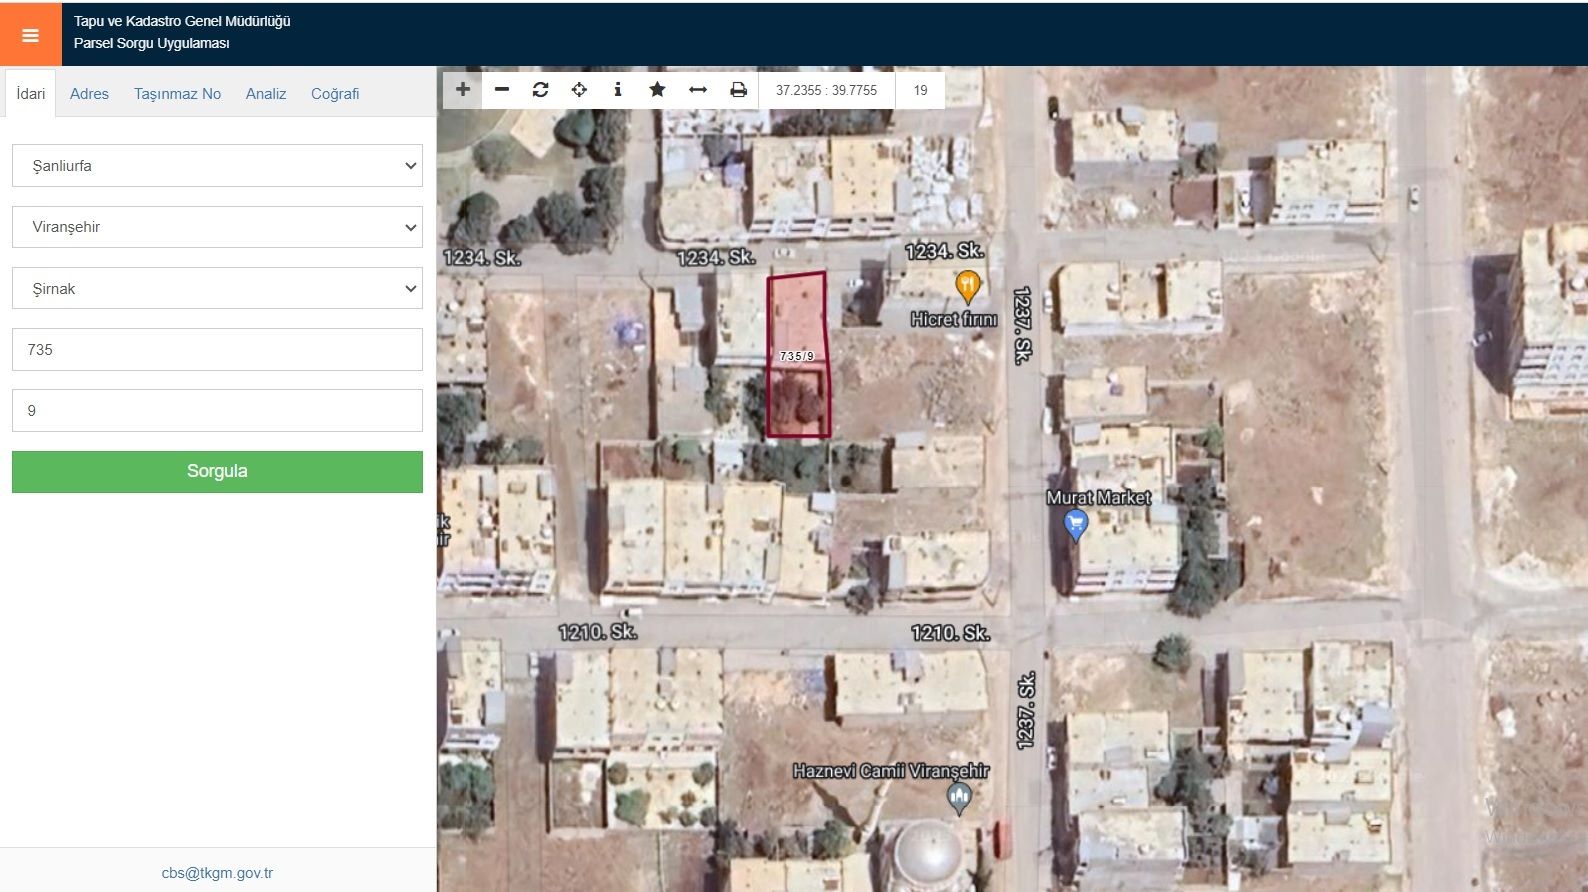Zoom out with the minus button
Image resolution: width=1588 pixels, height=892 pixels.
tap(502, 90)
